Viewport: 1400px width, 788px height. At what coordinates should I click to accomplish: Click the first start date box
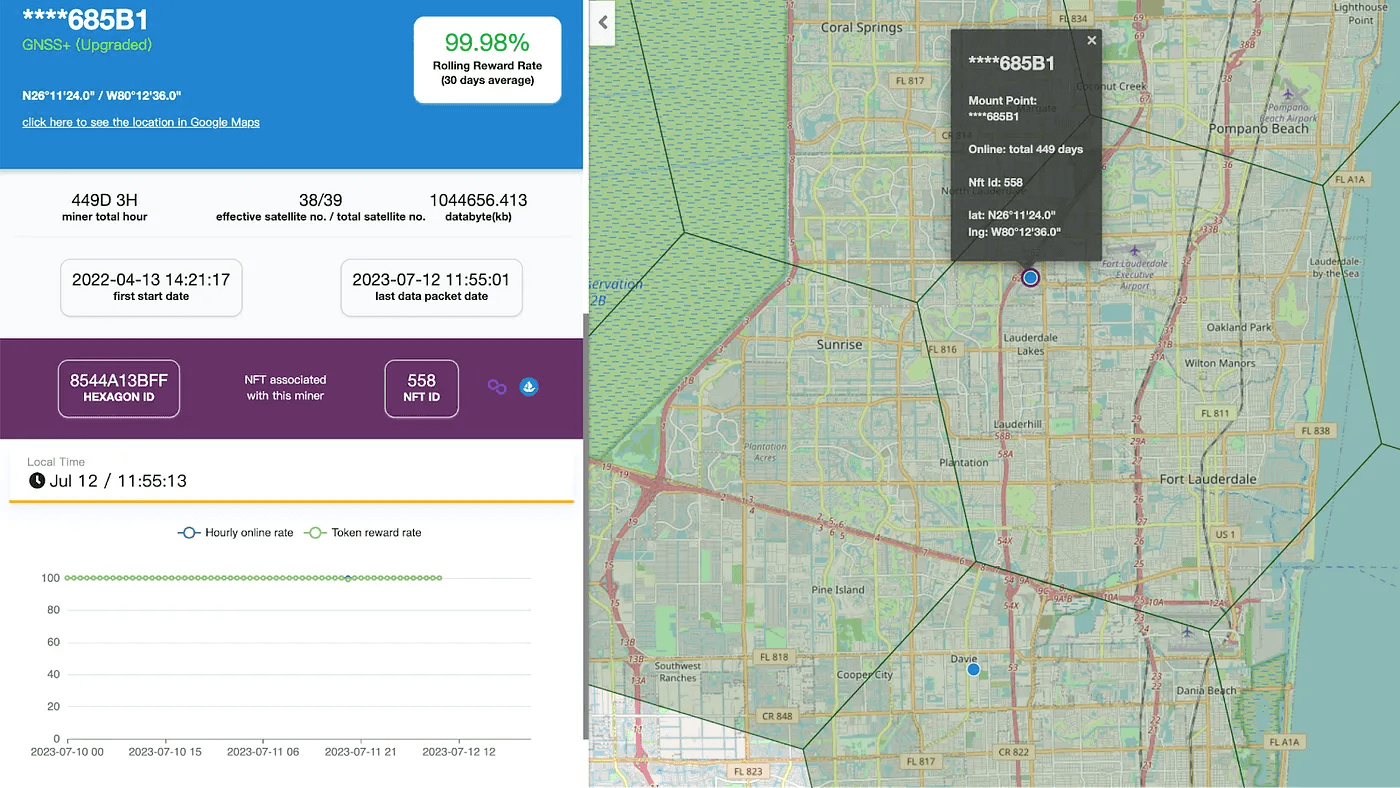point(151,287)
